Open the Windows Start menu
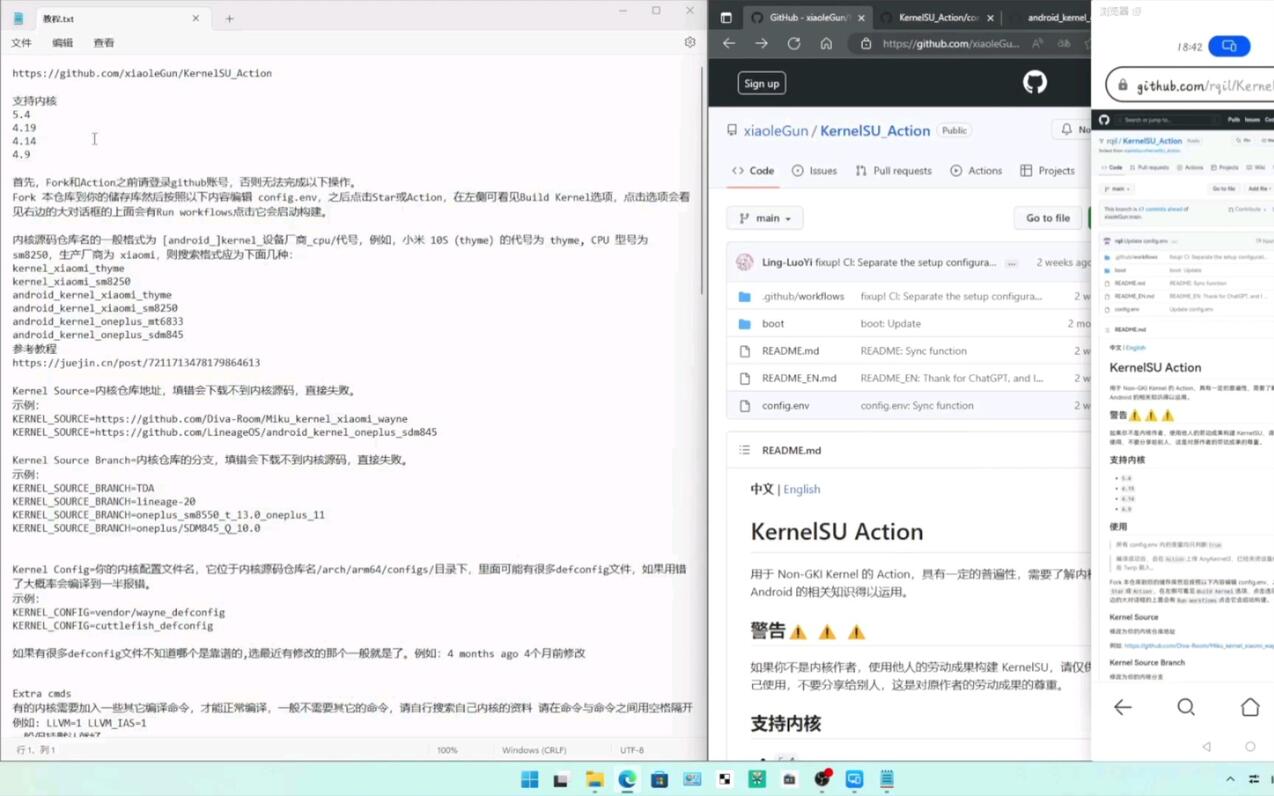This screenshot has height=796, width=1274. point(529,779)
